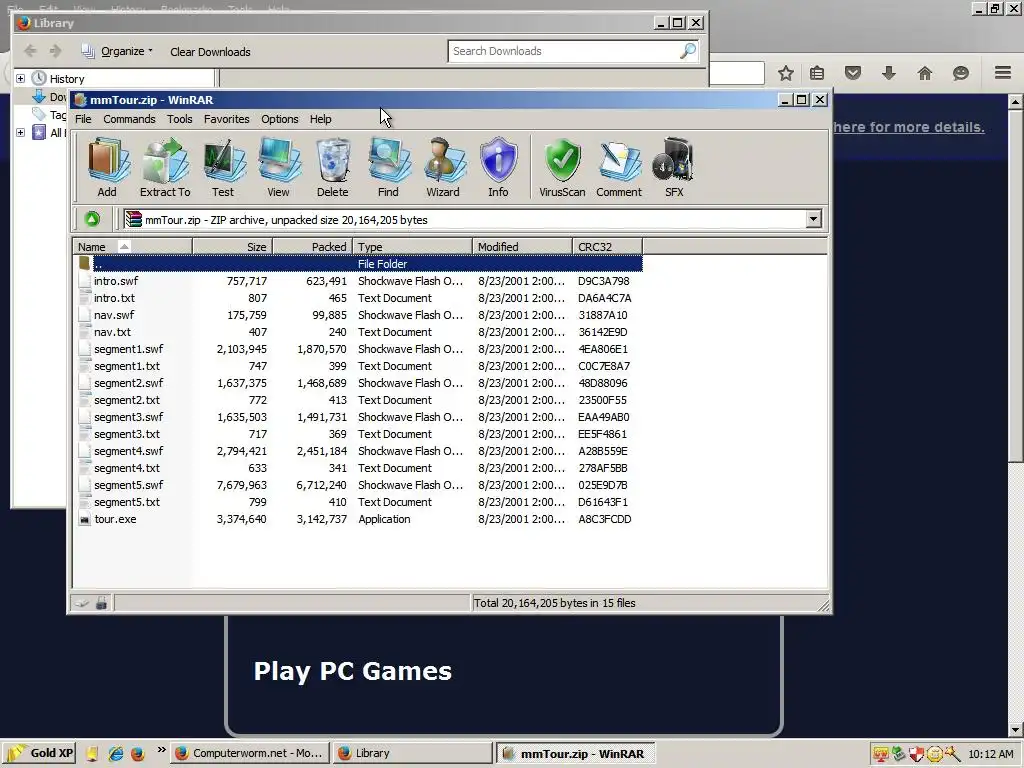This screenshot has height=768, width=1024.
Task: Select the parent folder '..' row
Action: pos(358,264)
